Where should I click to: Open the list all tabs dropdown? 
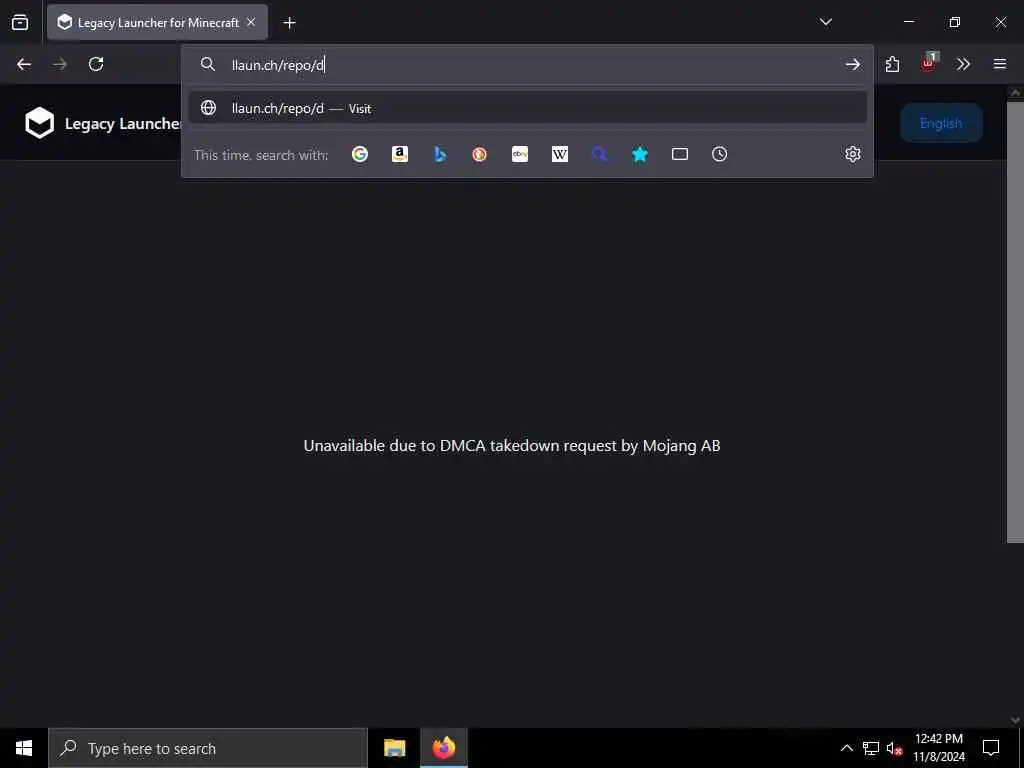825,22
